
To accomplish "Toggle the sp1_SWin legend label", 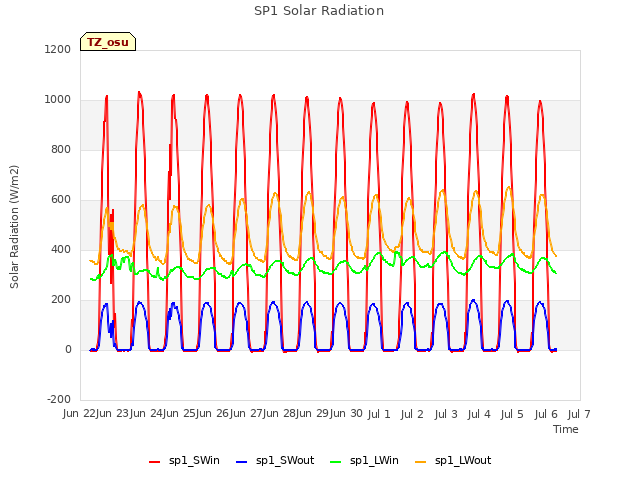I will pyautogui.click(x=194, y=460).
